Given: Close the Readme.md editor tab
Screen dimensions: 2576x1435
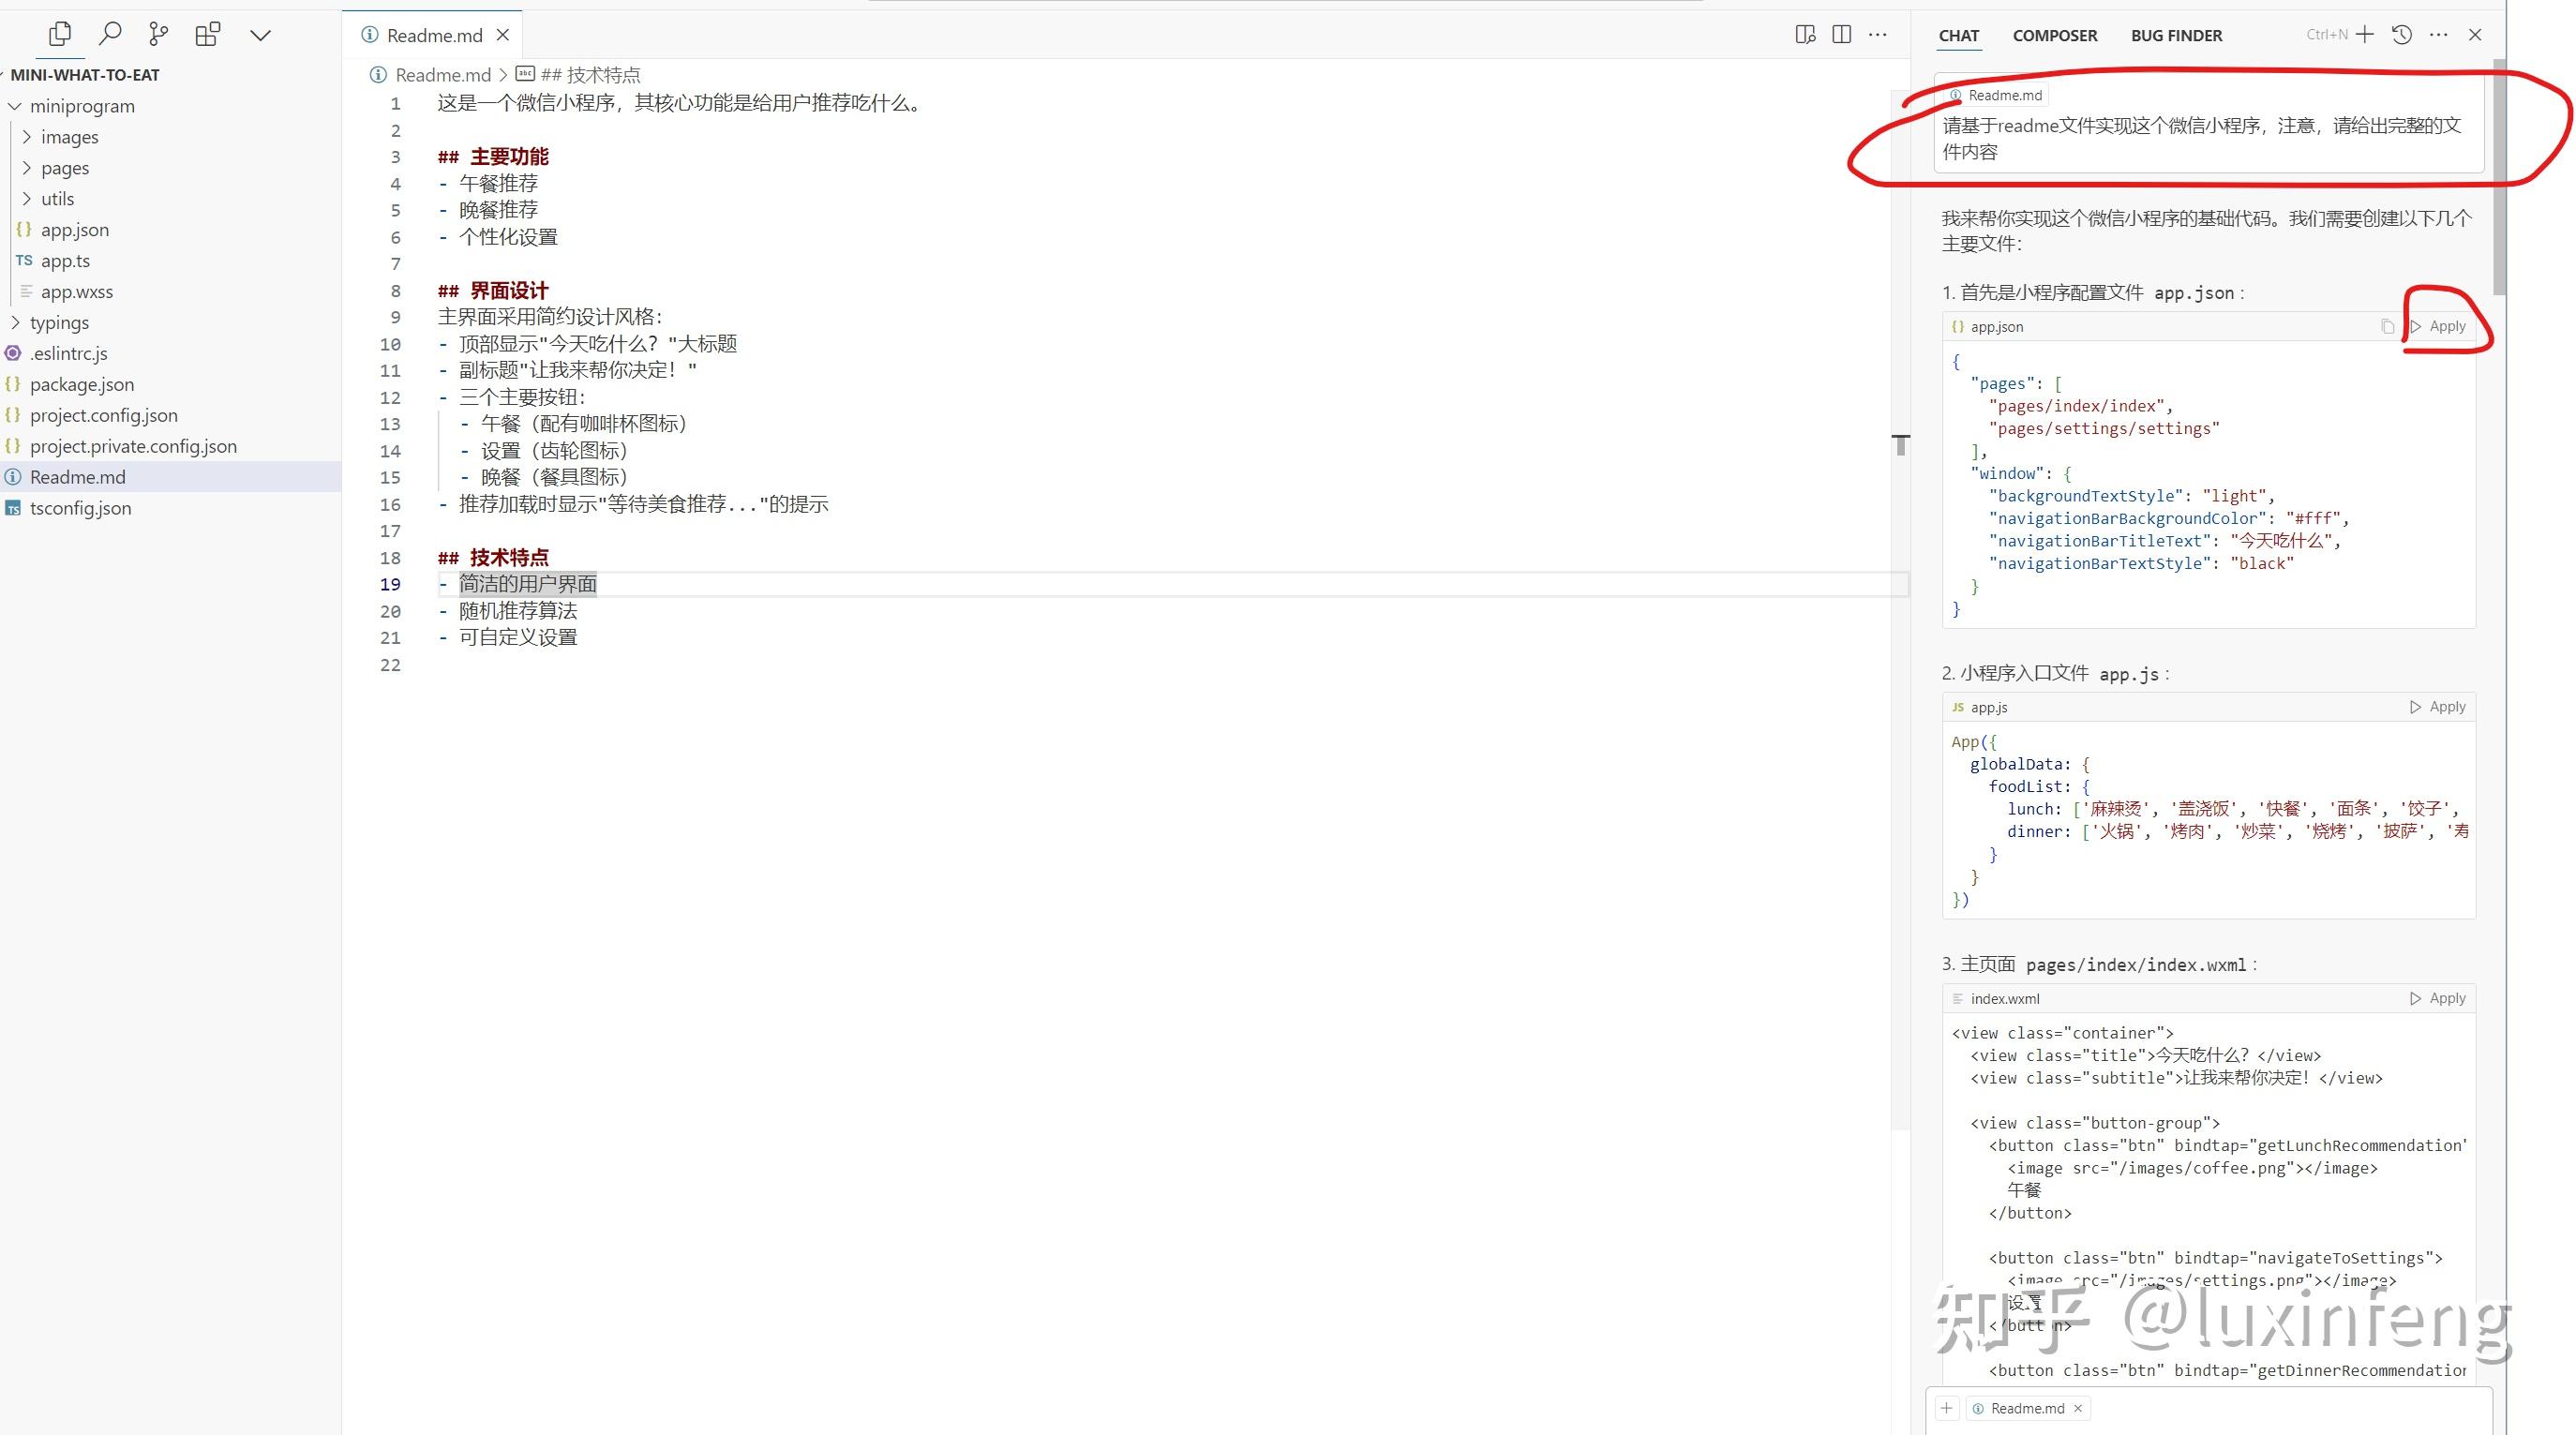Looking at the screenshot, I should click(503, 35).
